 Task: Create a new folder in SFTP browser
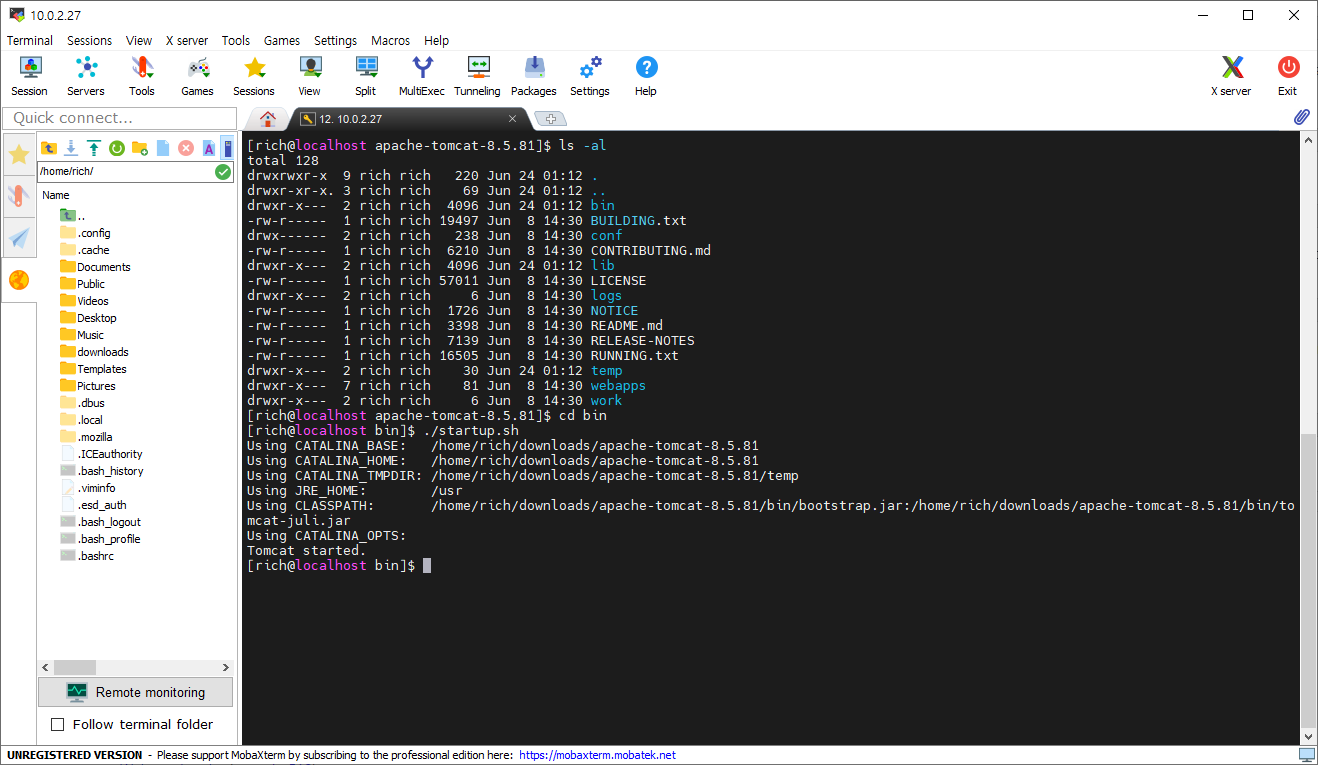(140, 148)
